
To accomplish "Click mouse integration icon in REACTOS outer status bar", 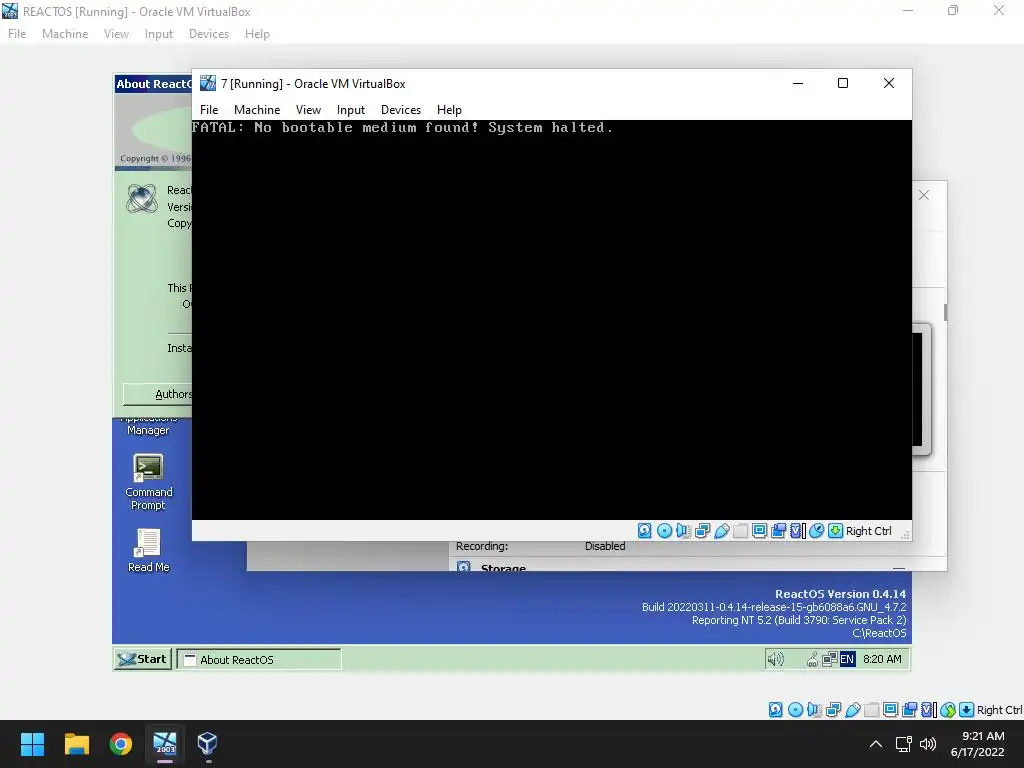I will [x=948, y=710].
